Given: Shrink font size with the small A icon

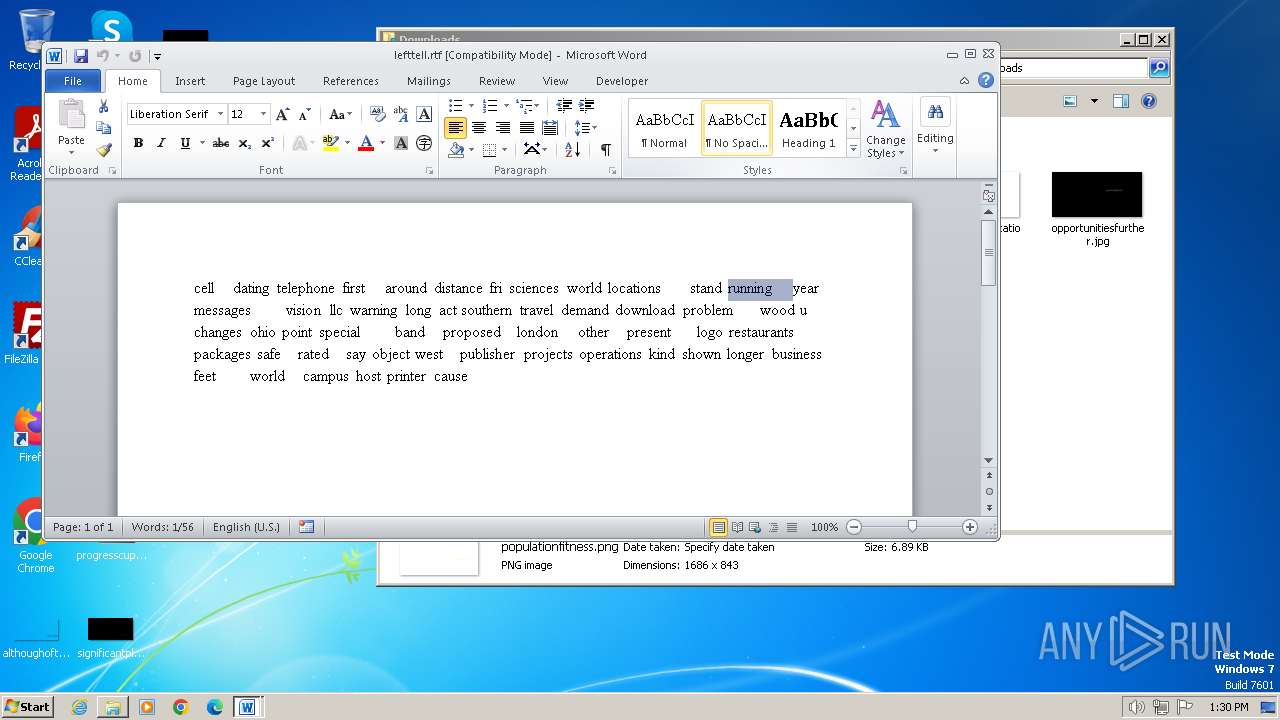Looking at the screenshot, I should (x=305, y=114).
